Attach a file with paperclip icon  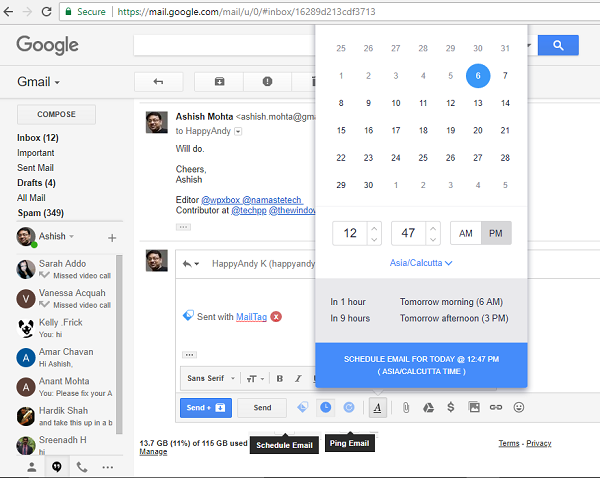coord(406,408)
